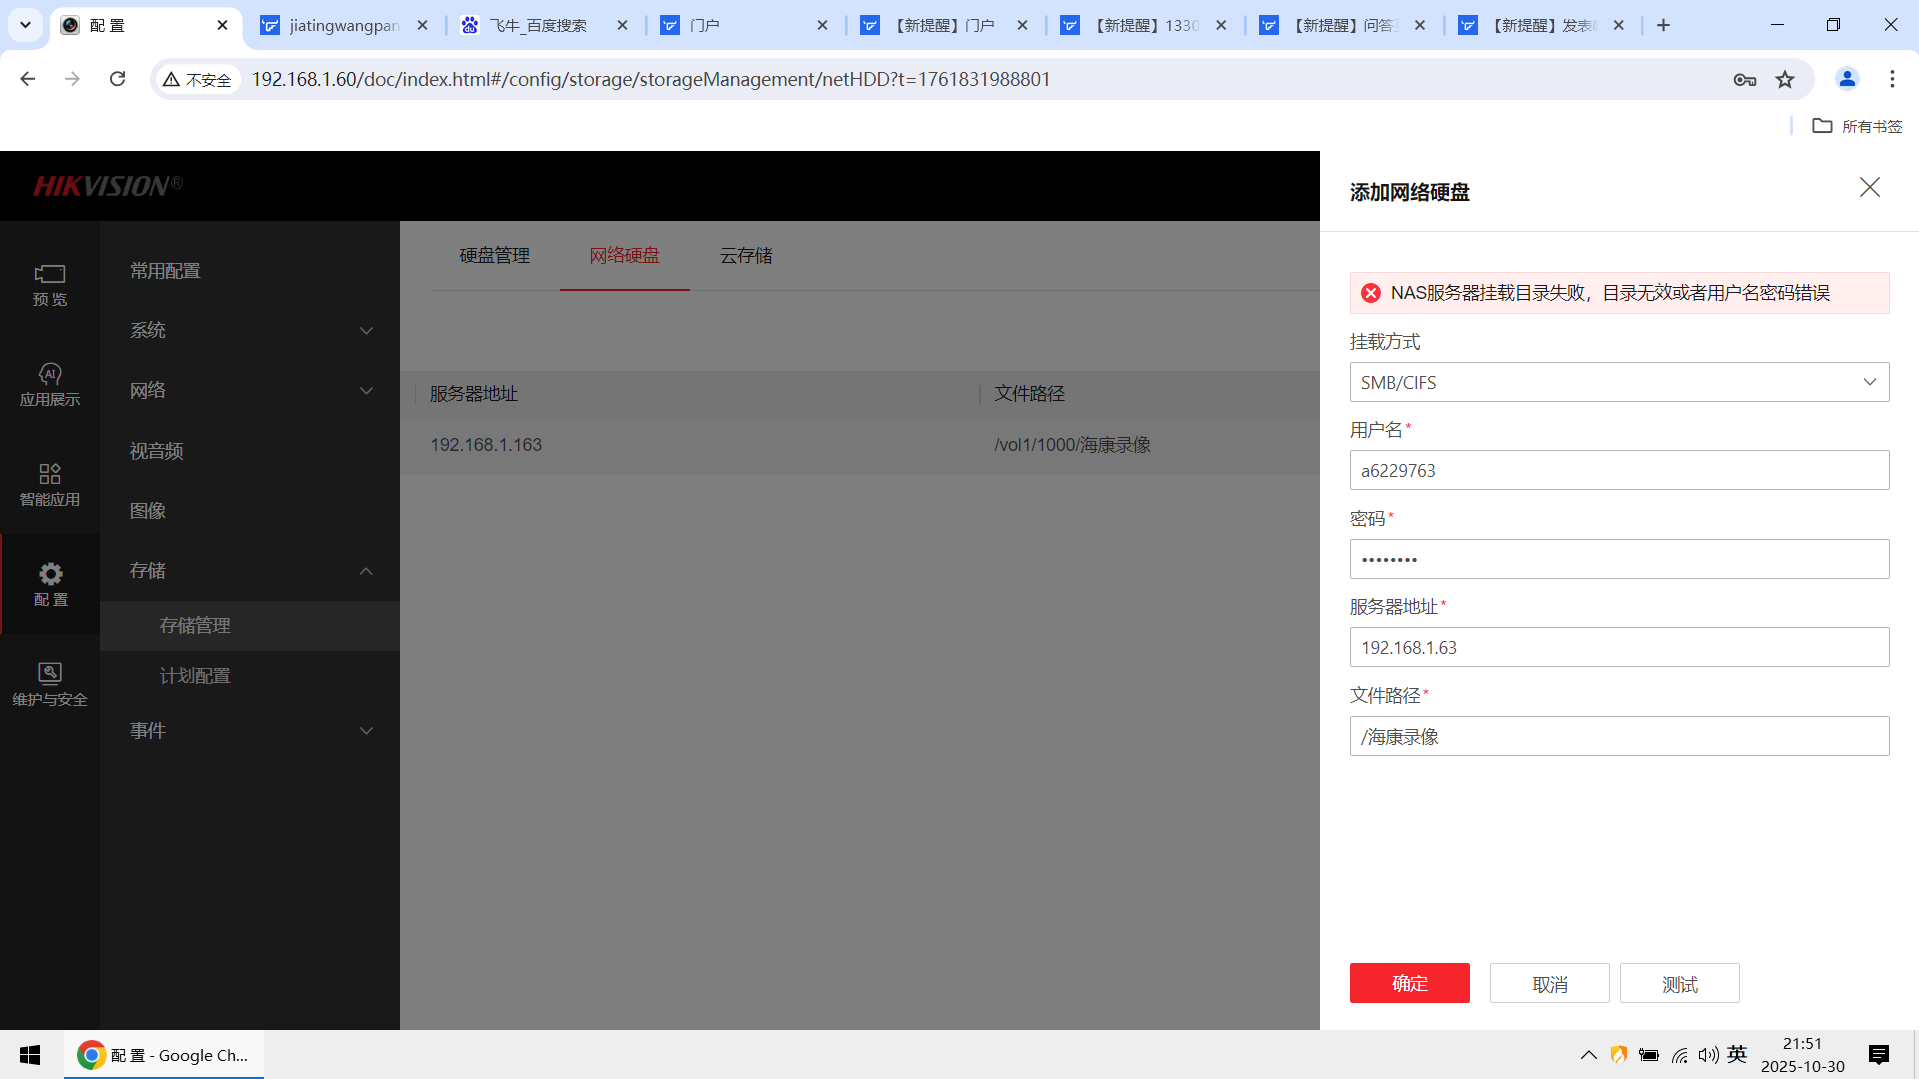Click the 测试 test button
The width and height of the screenshot is (1919, 1079).
(1679, 983)
